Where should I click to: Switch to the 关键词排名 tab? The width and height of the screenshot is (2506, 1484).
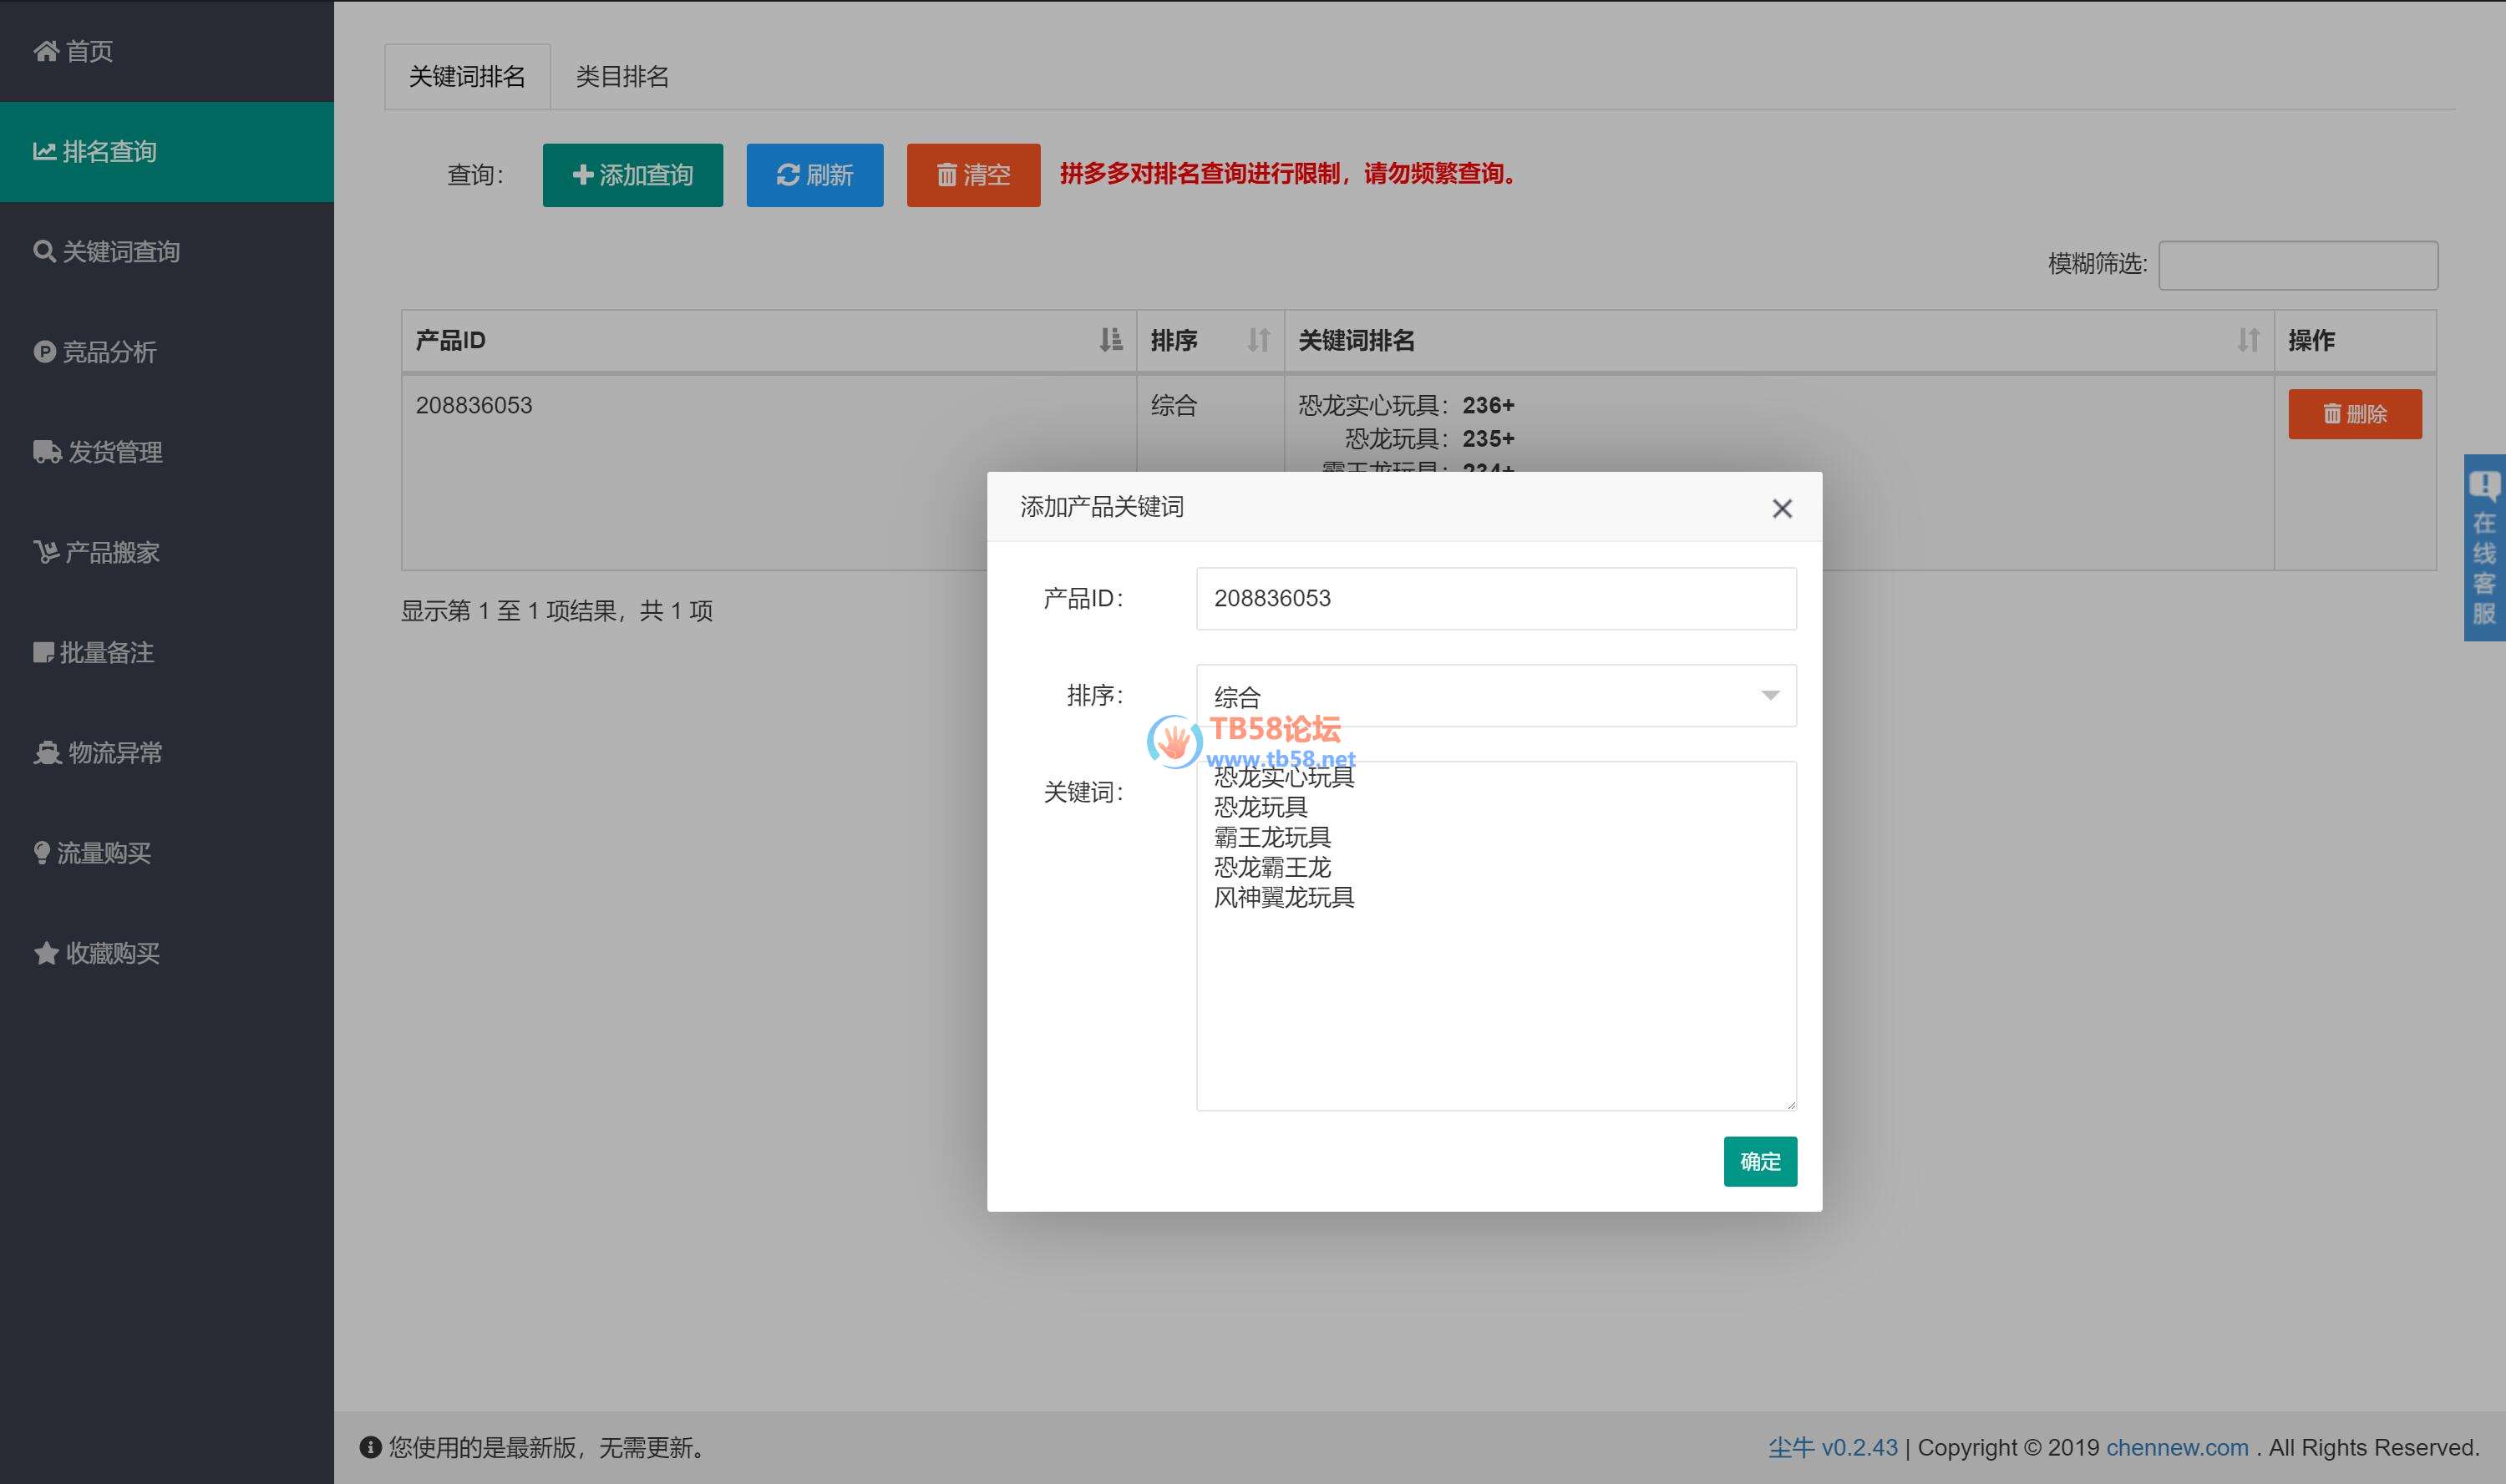point(467,77)
